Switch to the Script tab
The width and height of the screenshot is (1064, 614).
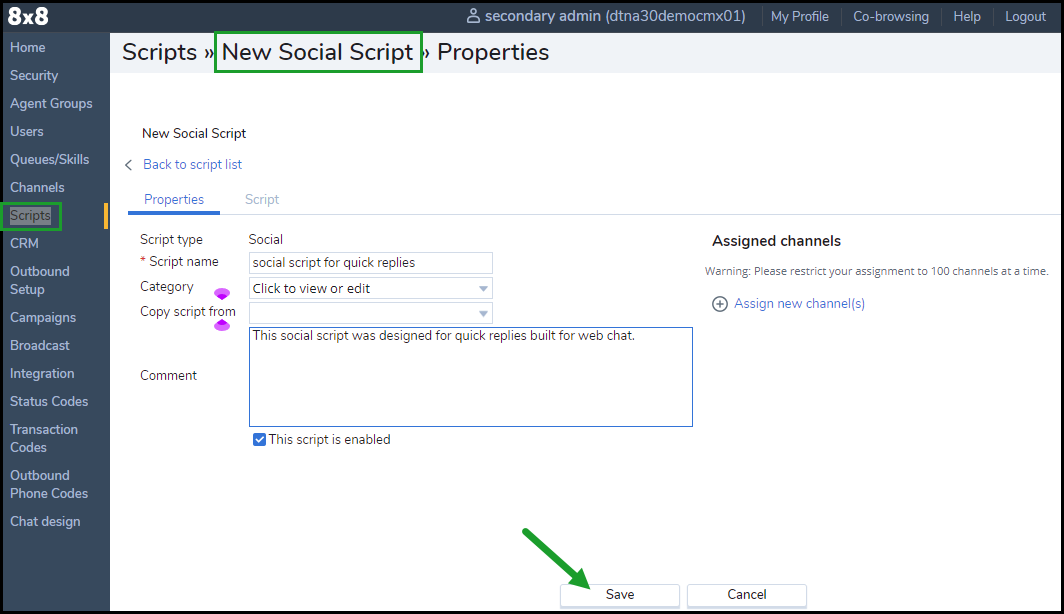point(262,199)
